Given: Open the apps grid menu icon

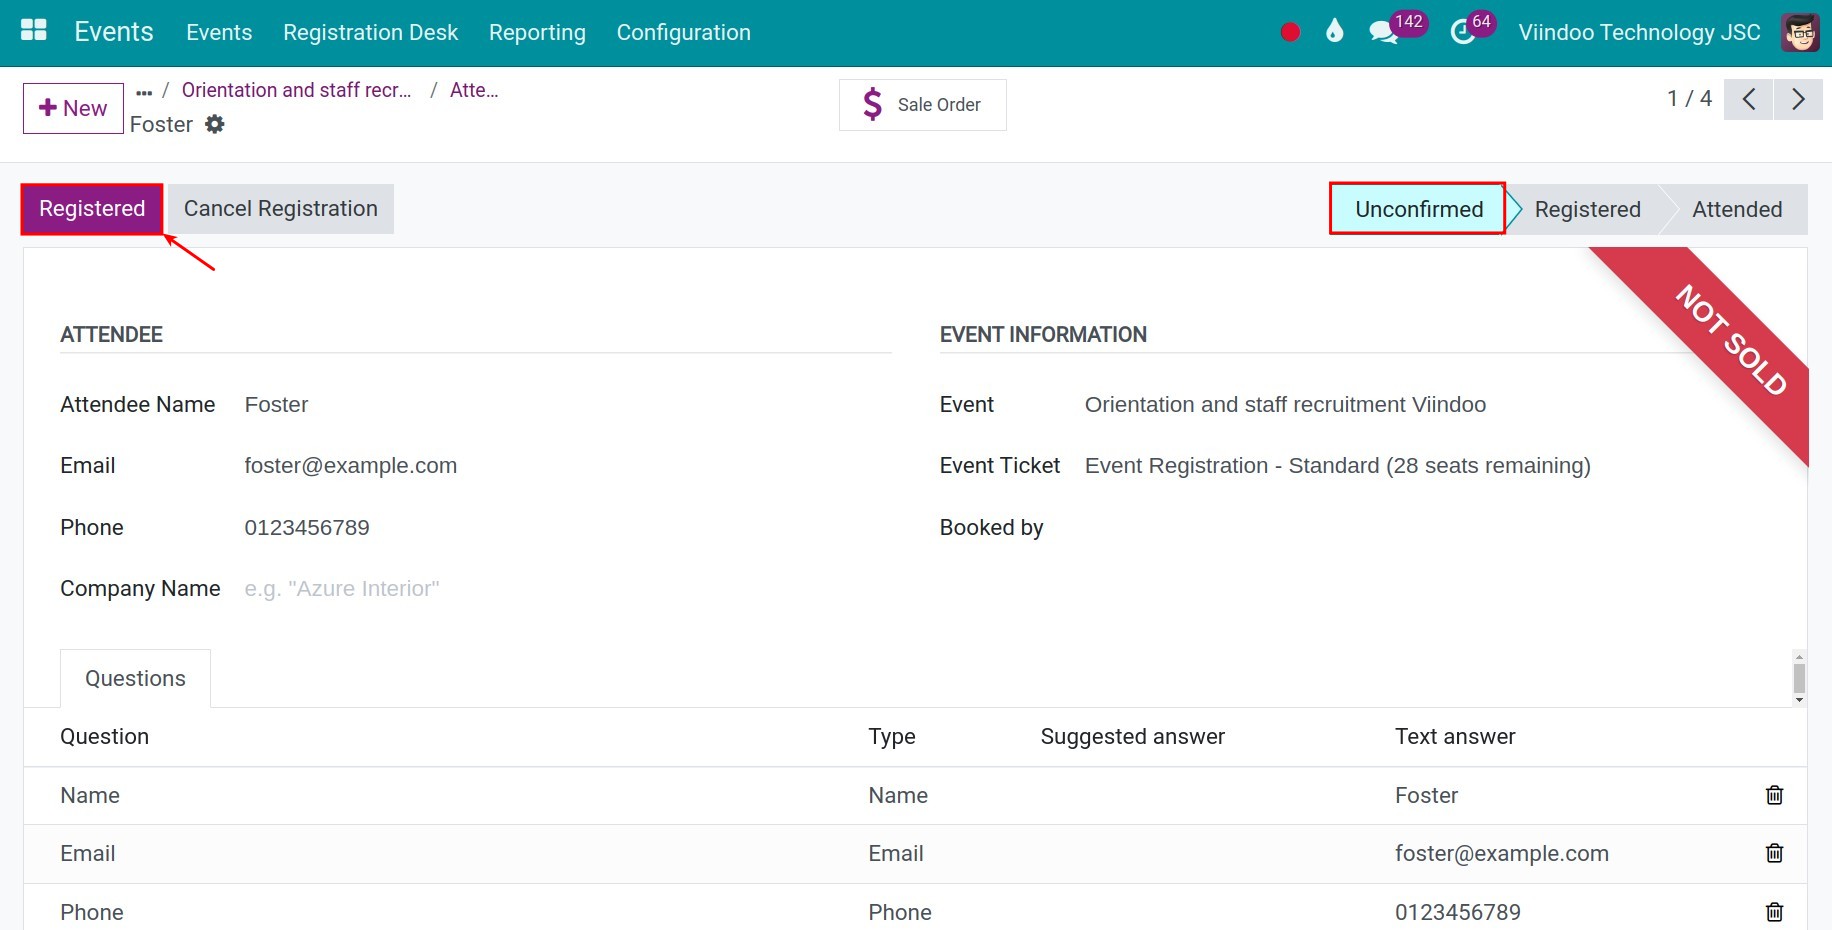Looking at the screenshot, I should point(33,30).
